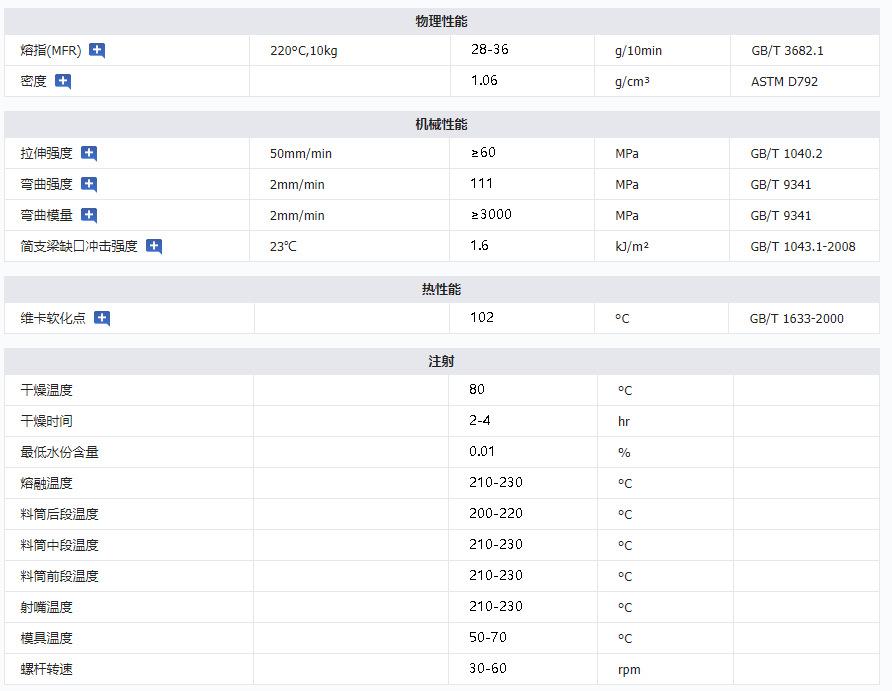Select the 物理性能 section header

(441, 21)
